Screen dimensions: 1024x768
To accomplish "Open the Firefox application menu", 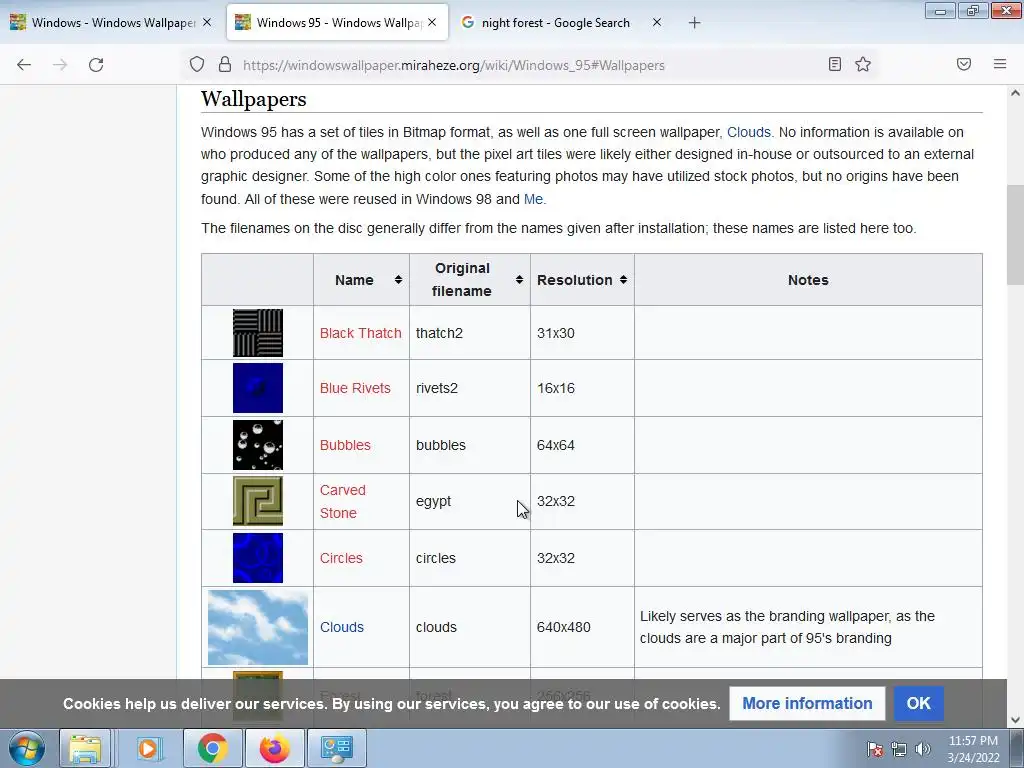I will [x=1000, y=64].
